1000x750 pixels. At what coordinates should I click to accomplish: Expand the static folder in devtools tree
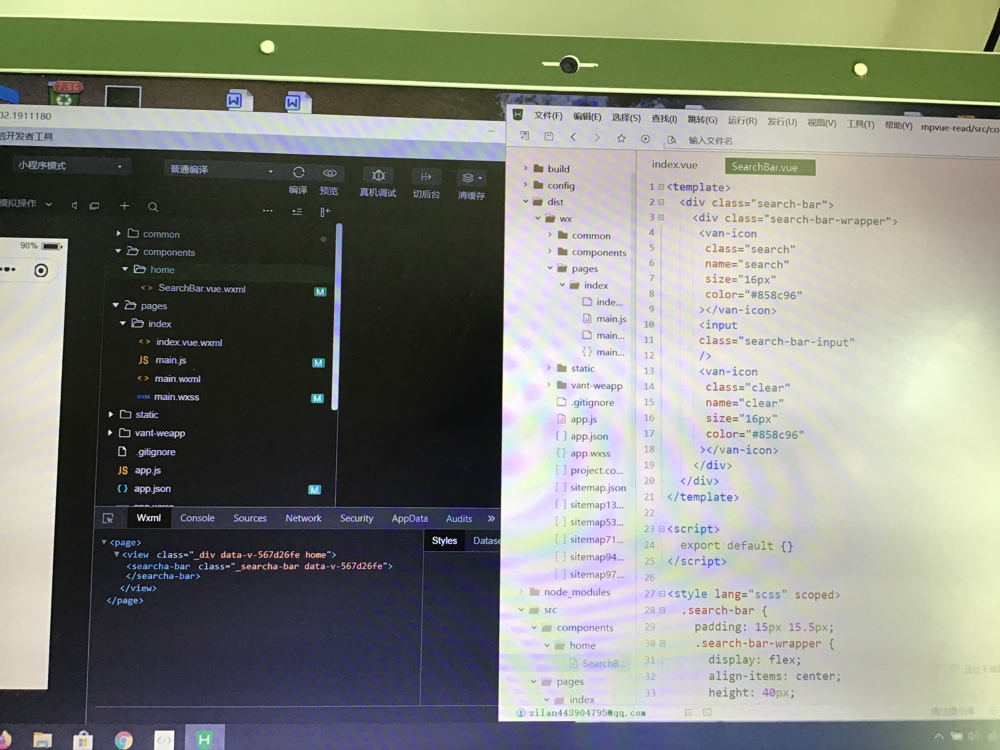pyautogui.click(x=111, y=415)
